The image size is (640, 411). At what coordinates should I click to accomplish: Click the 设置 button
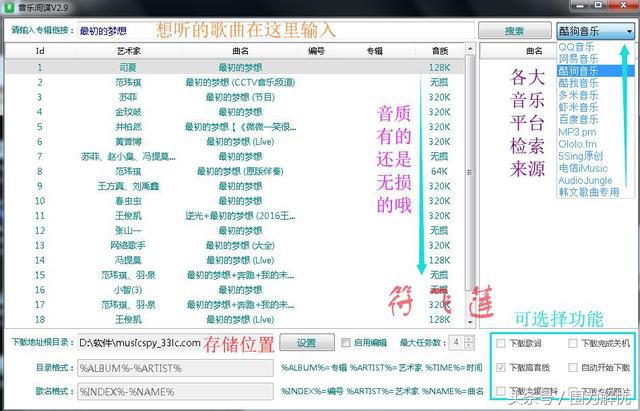(307, 343)
